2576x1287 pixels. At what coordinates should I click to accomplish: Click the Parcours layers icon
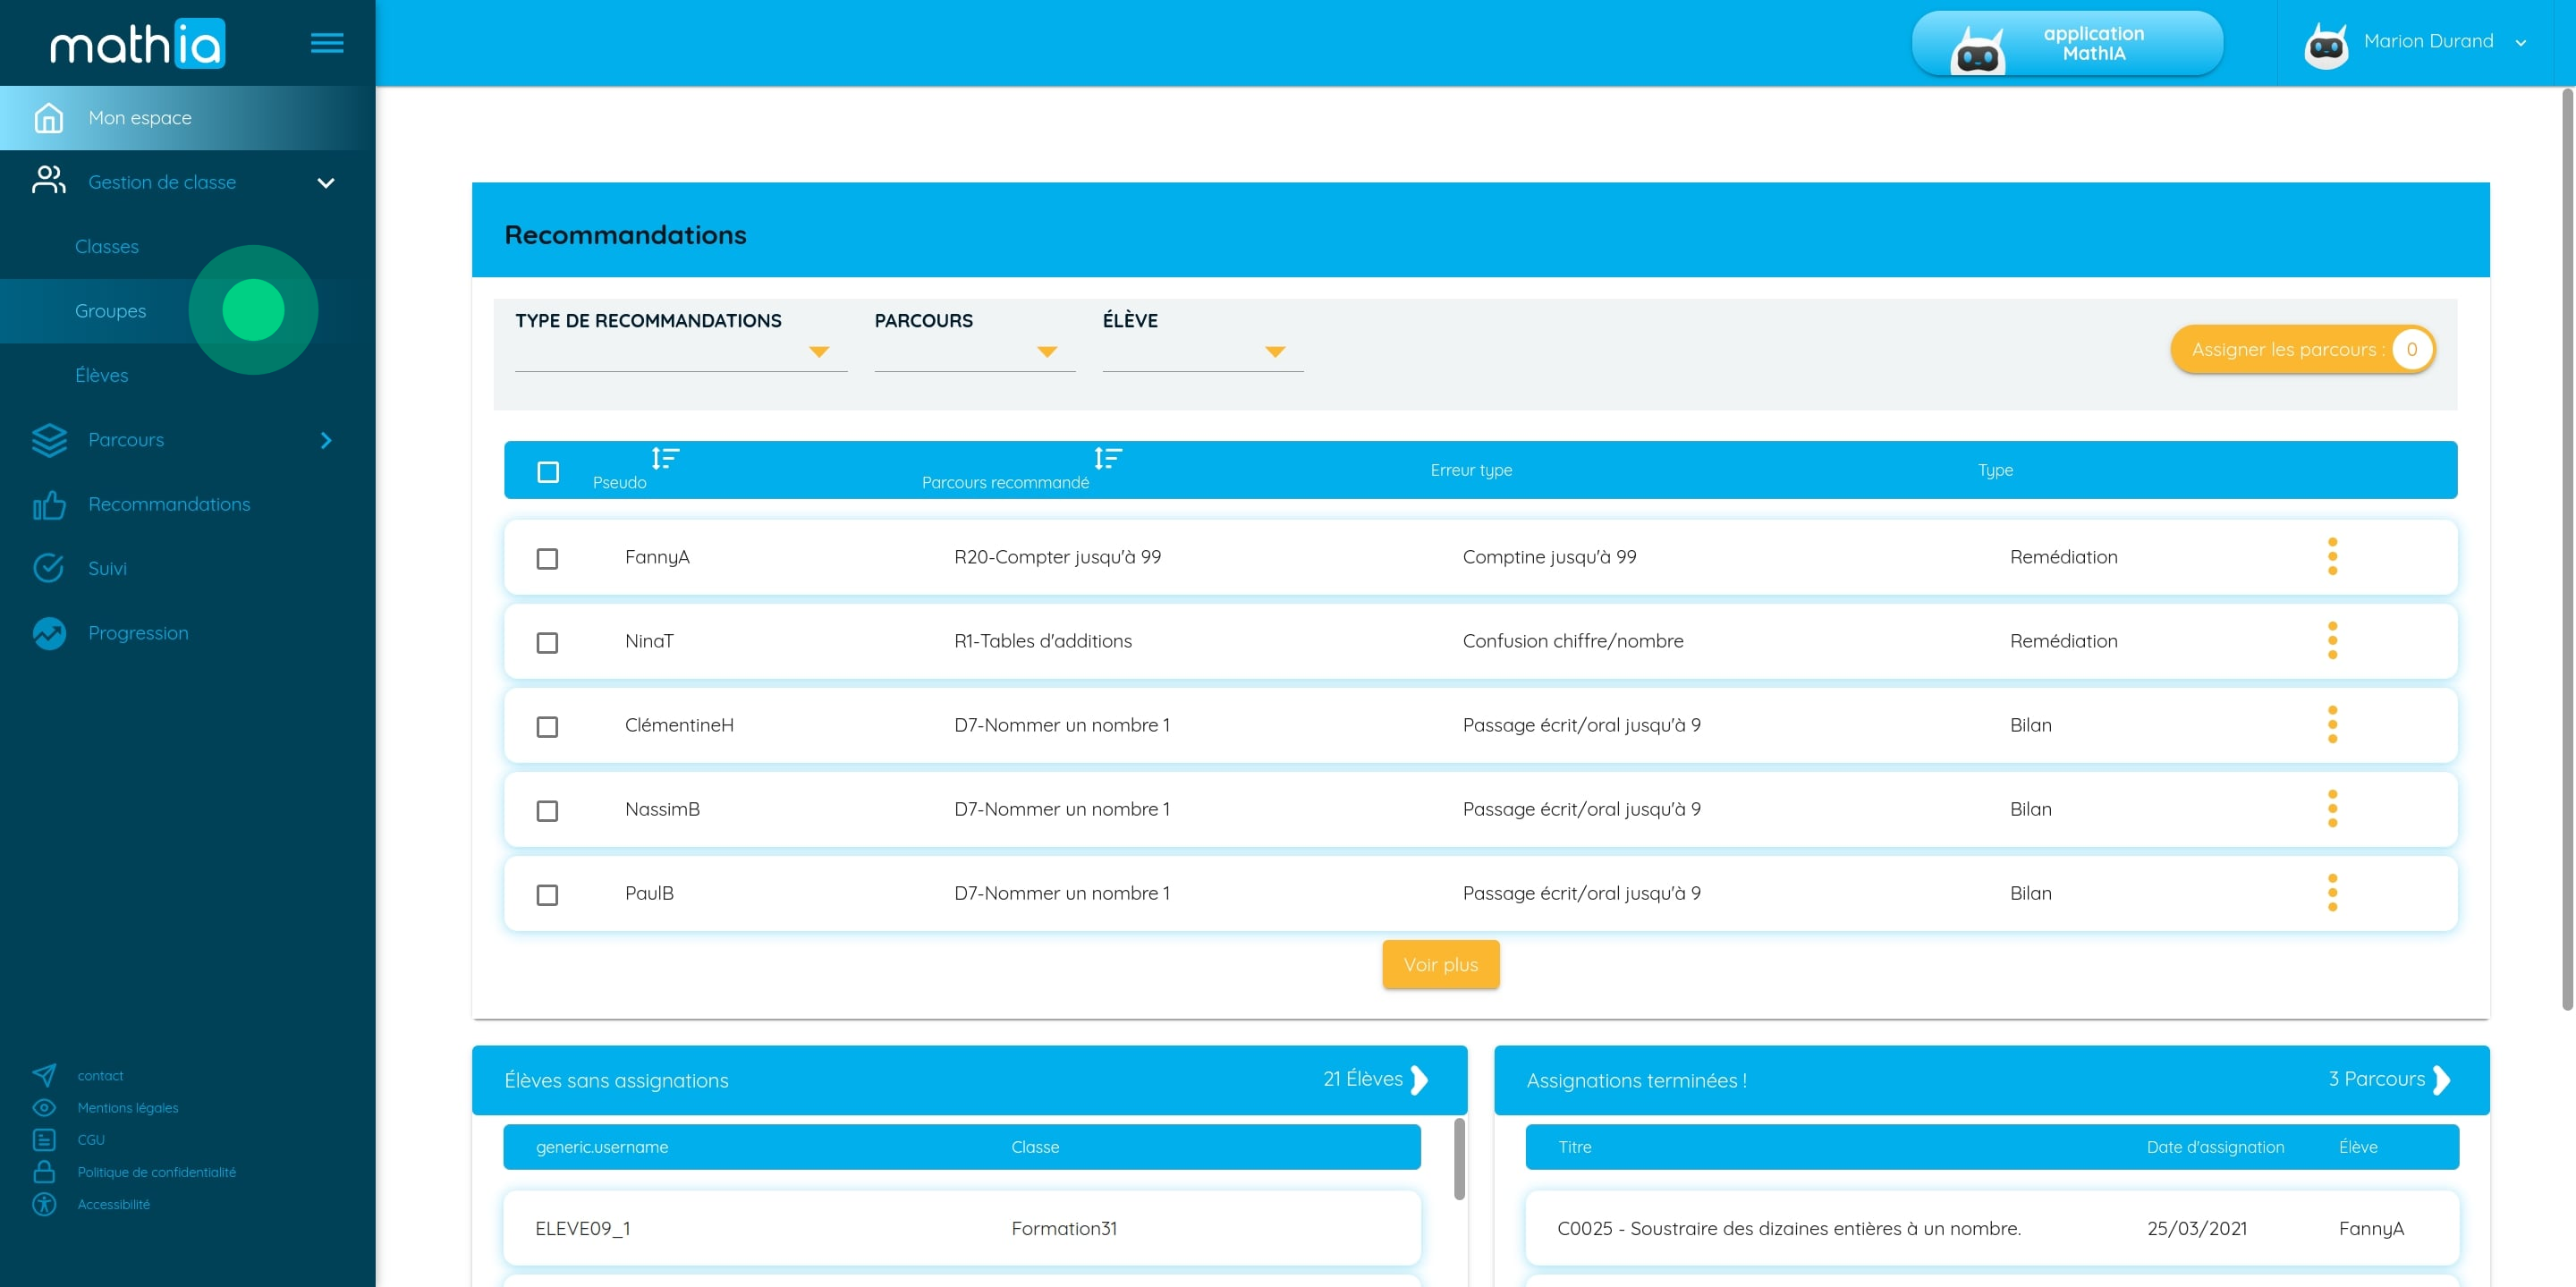pos(48,440)
